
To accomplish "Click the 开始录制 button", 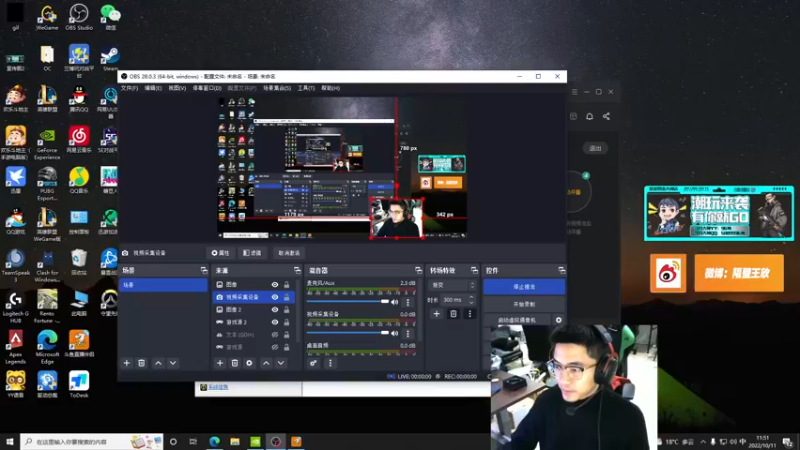I will (x=524, y=304).
